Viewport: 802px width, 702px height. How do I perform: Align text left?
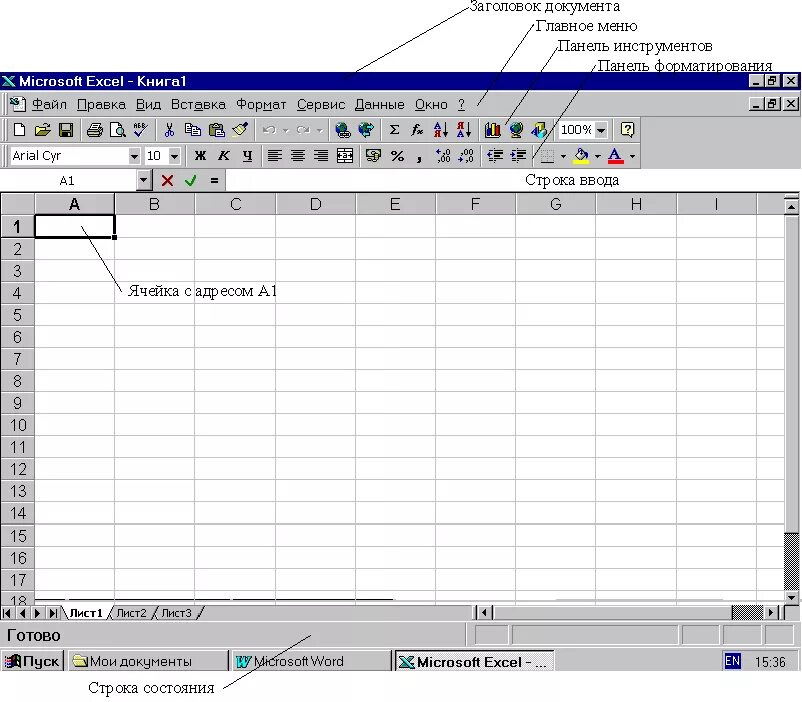(x=275, y=156)
